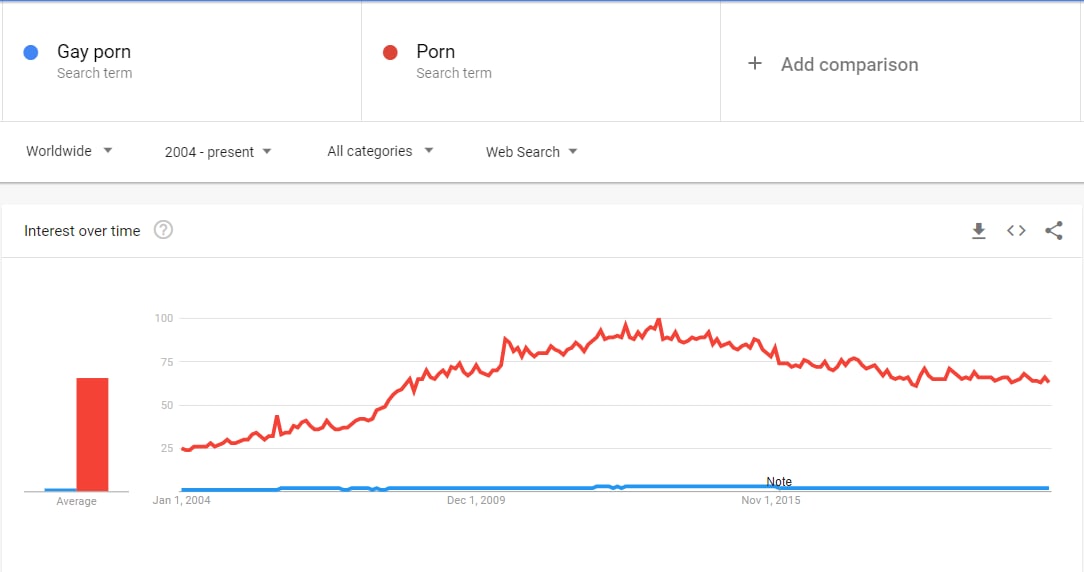Screen dimensions: 1084x572
Task: Open the Worldwide region dropdown
Action: point(69,151)
